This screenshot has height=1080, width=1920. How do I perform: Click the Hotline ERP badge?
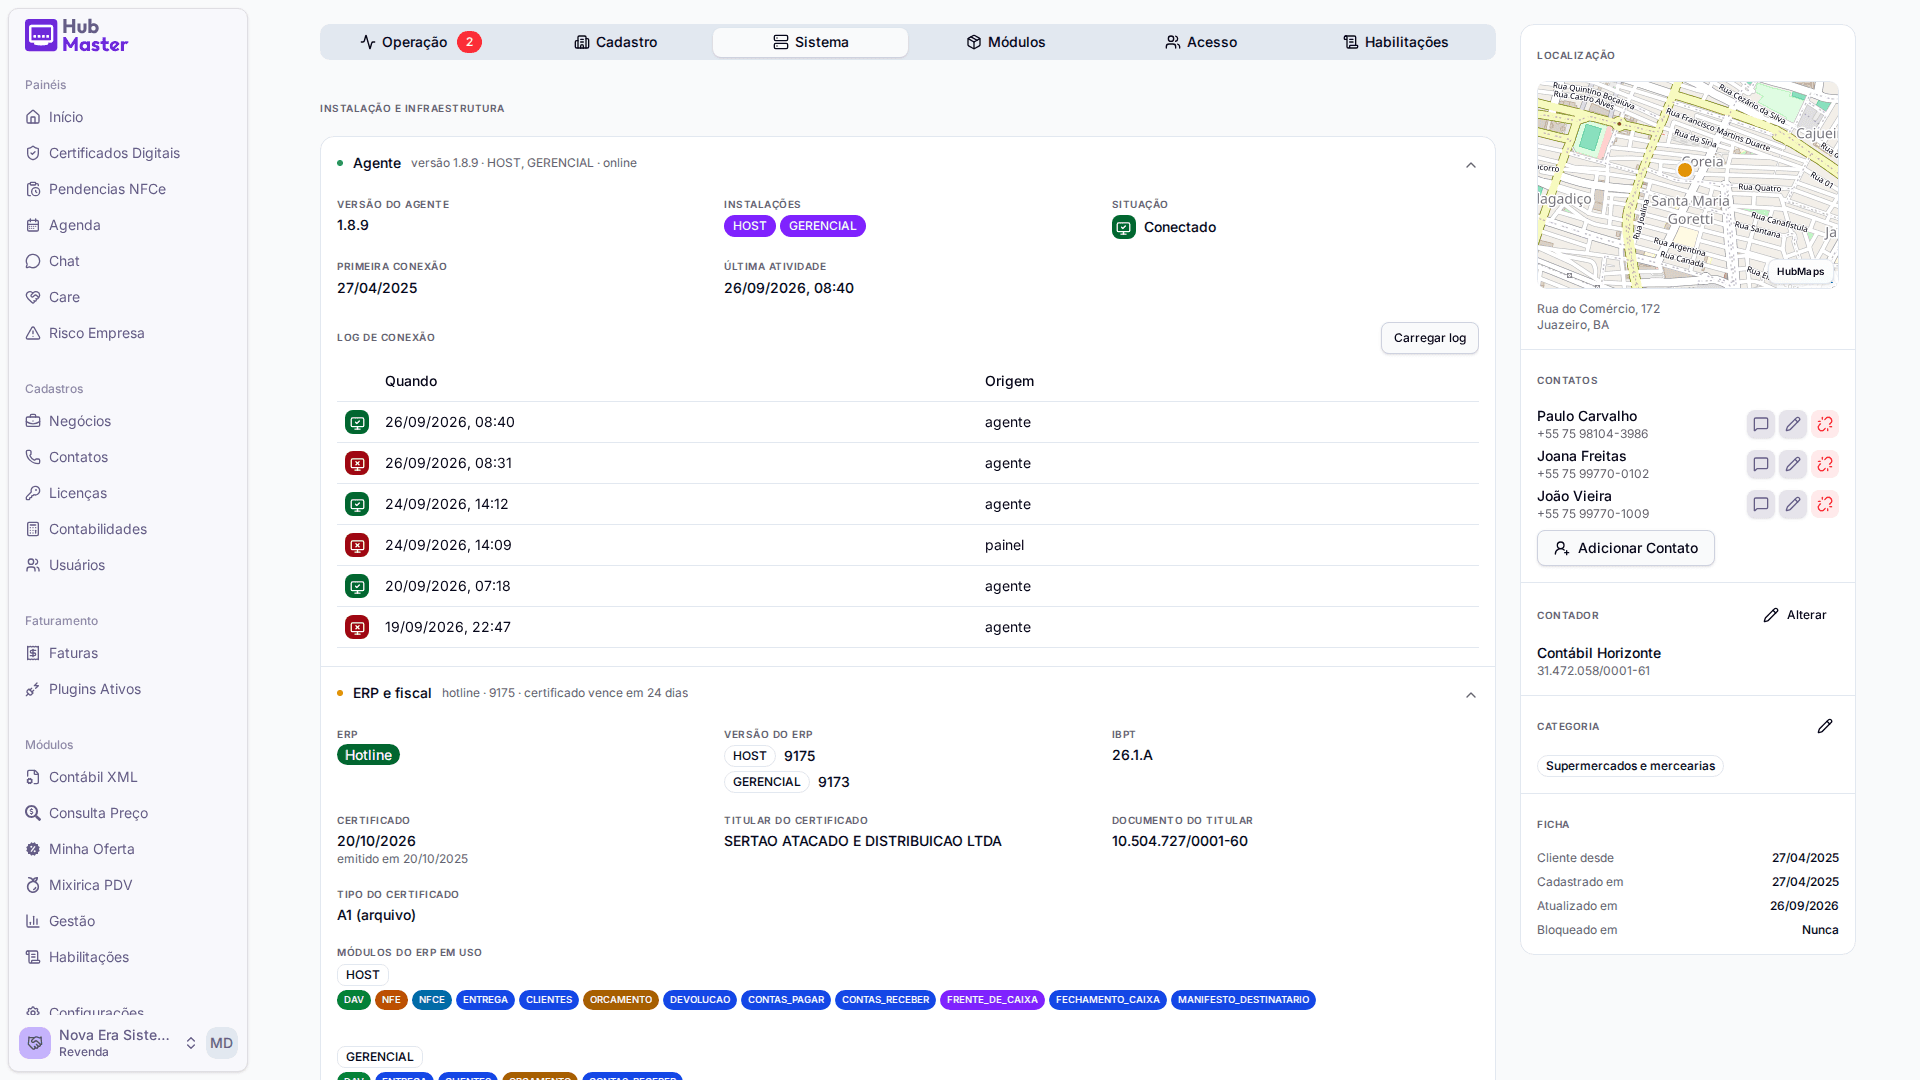pos(368,755)
